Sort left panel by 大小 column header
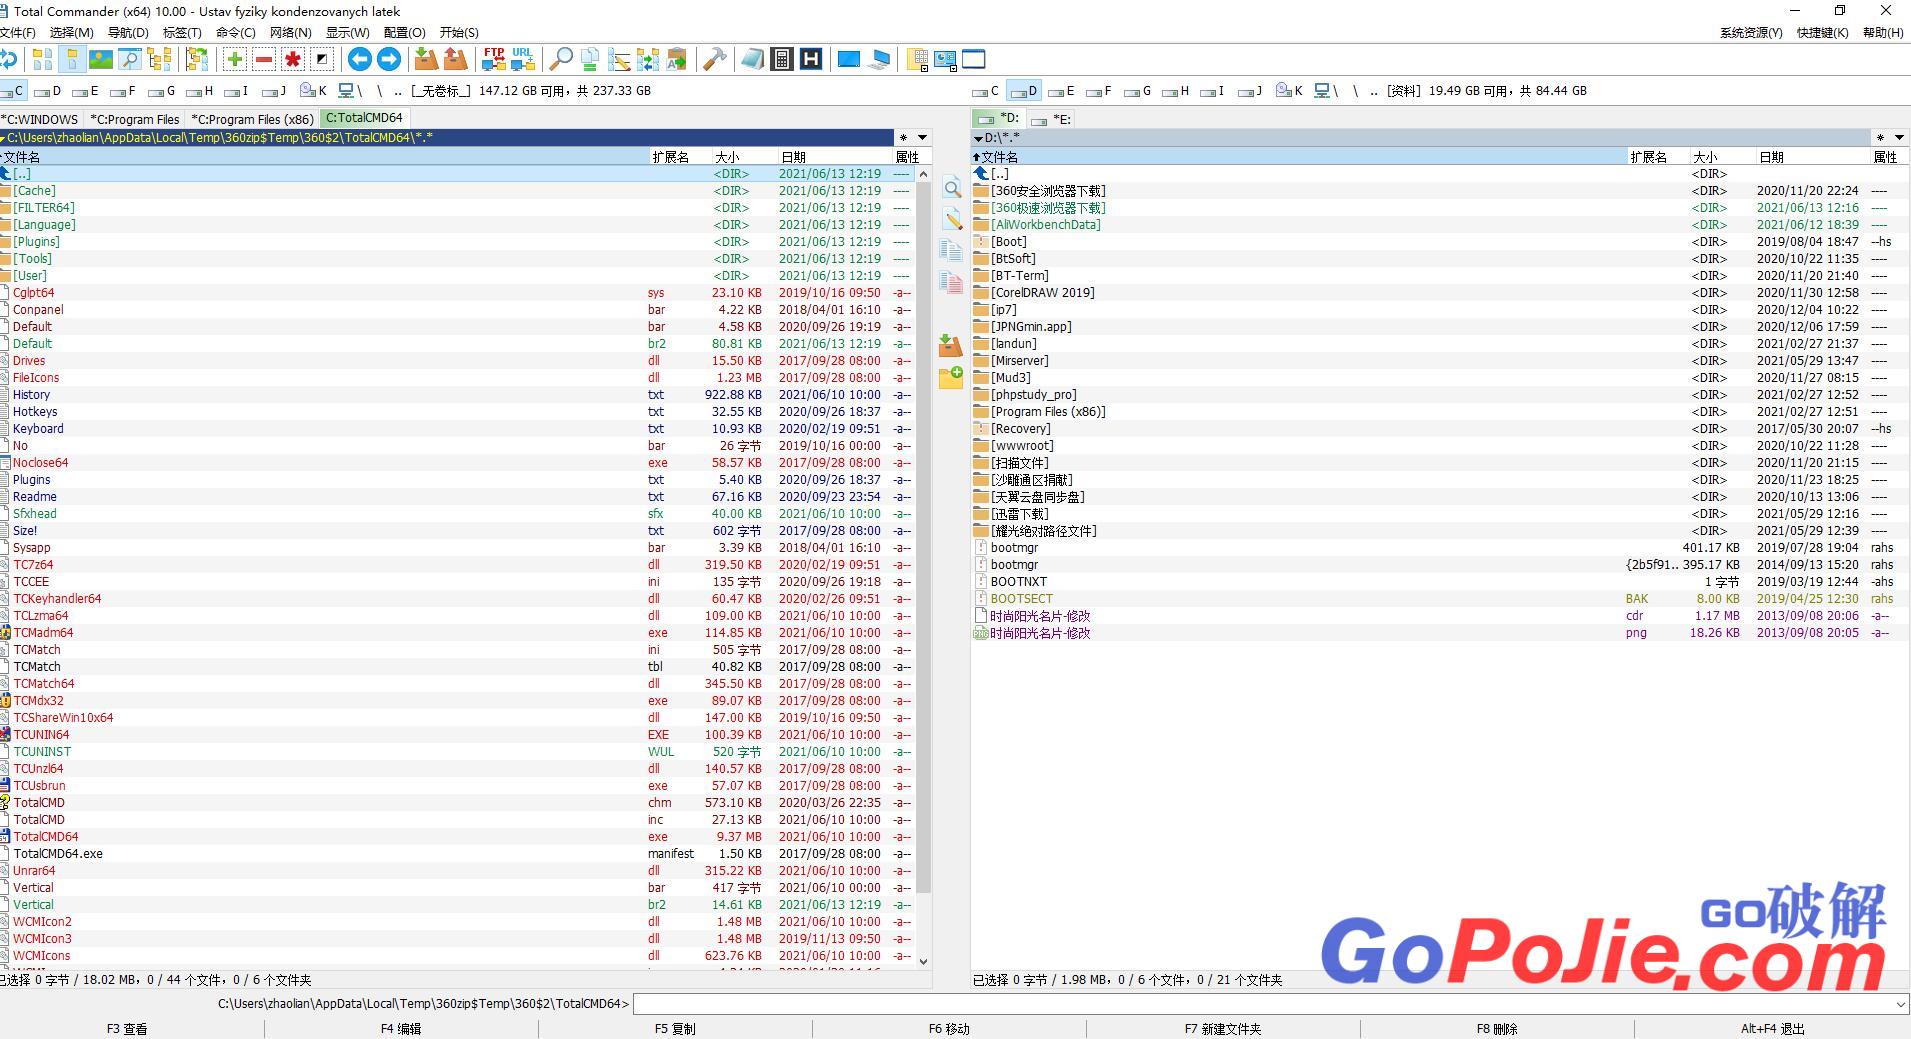Image resolution: width=1911 pixels, height=1039 pixels. point(744,157)
